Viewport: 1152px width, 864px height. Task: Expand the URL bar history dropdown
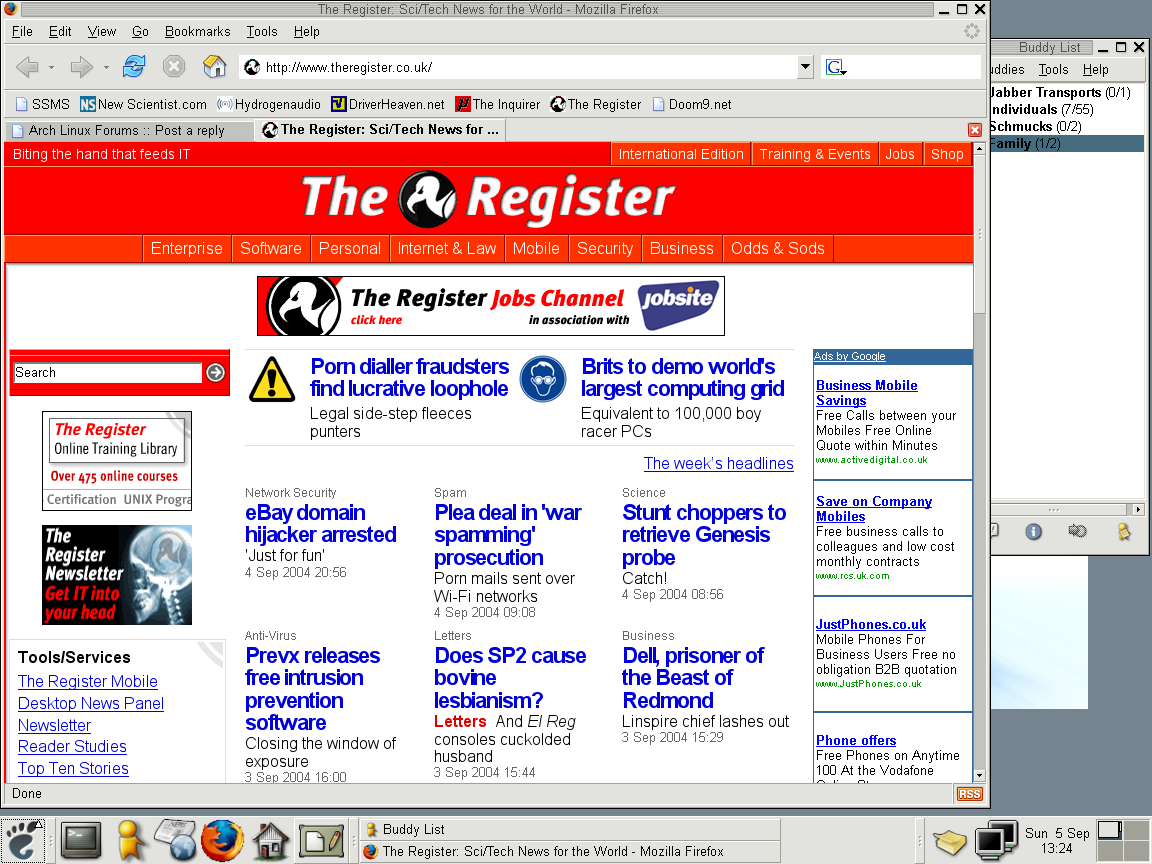[x=805, y=68]
